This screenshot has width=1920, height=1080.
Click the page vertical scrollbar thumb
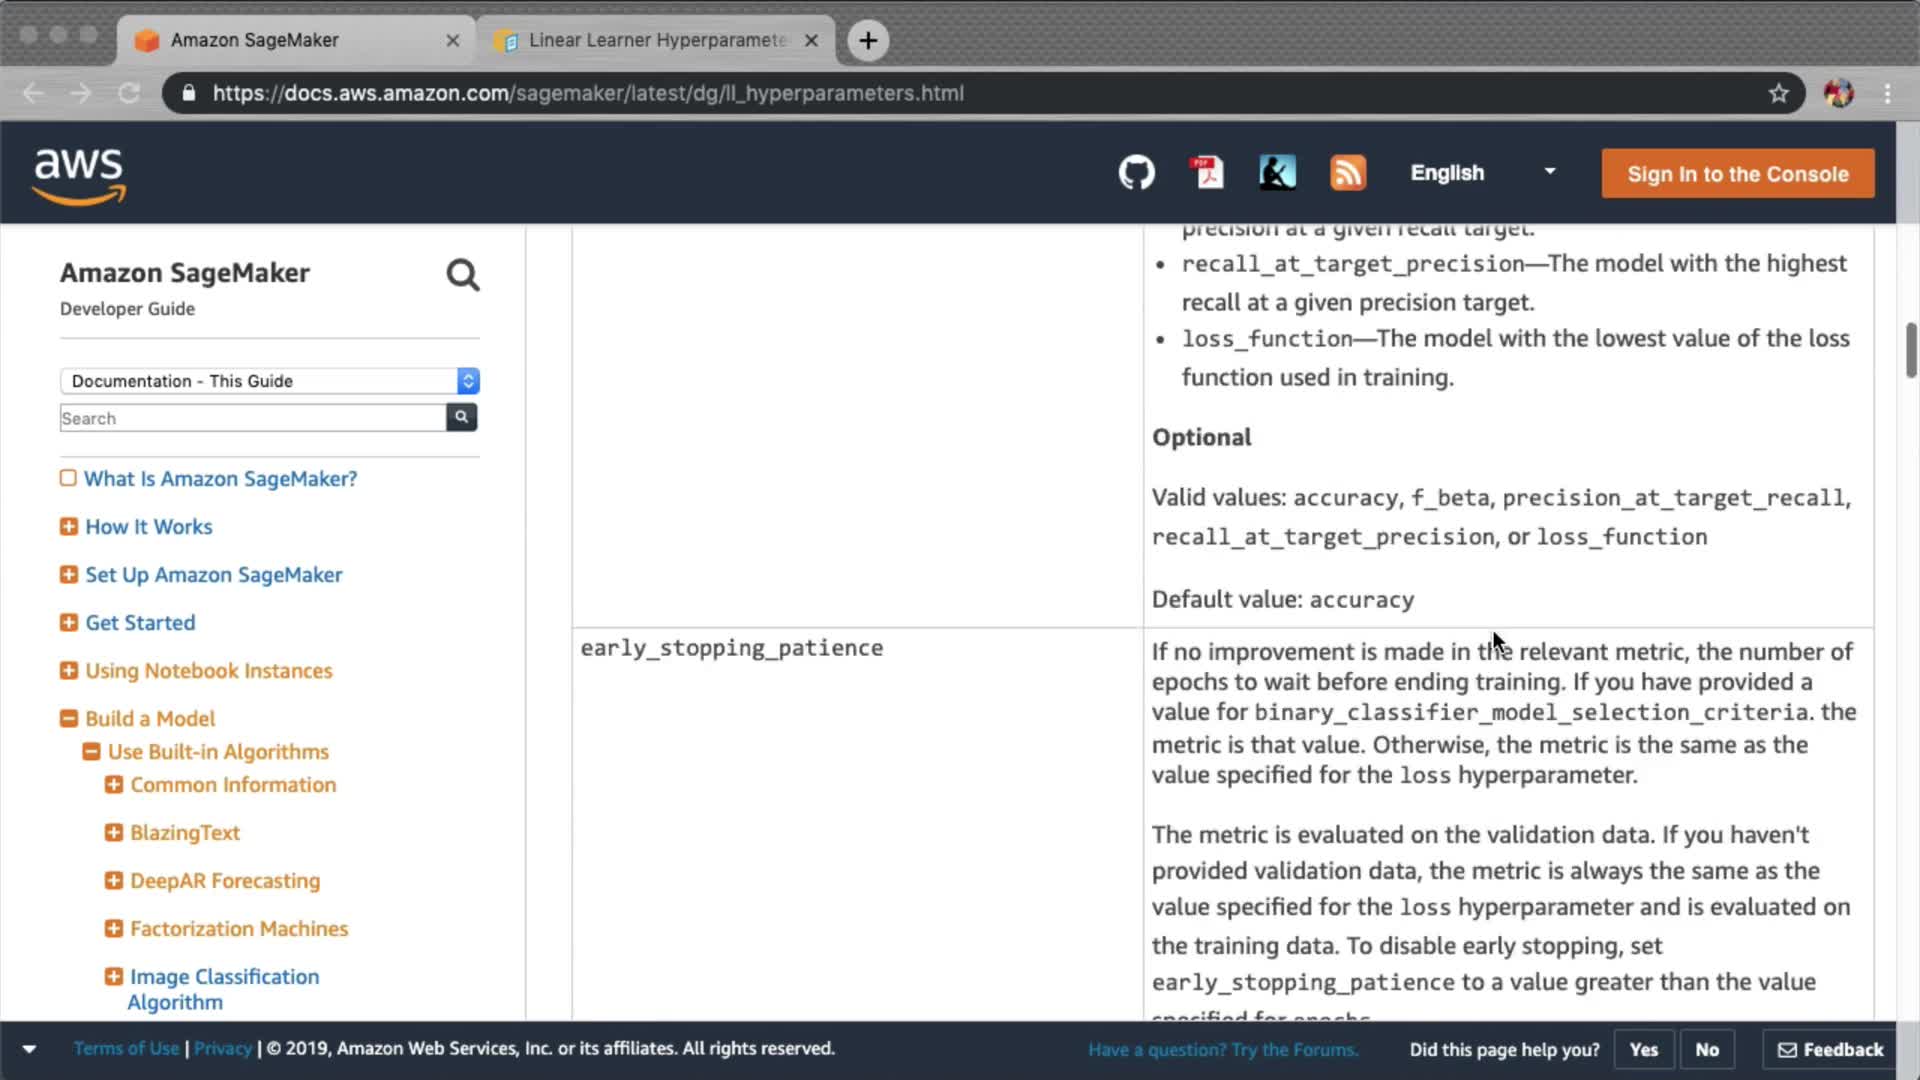point(1910,350)
